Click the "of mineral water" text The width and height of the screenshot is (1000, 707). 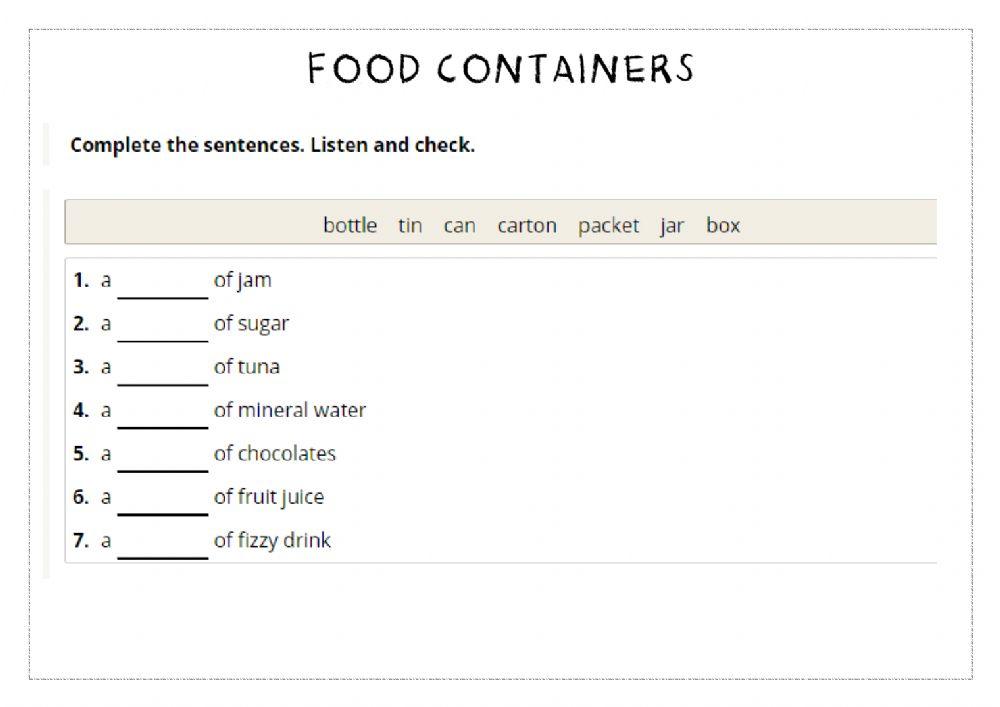[x=290, y=410]
